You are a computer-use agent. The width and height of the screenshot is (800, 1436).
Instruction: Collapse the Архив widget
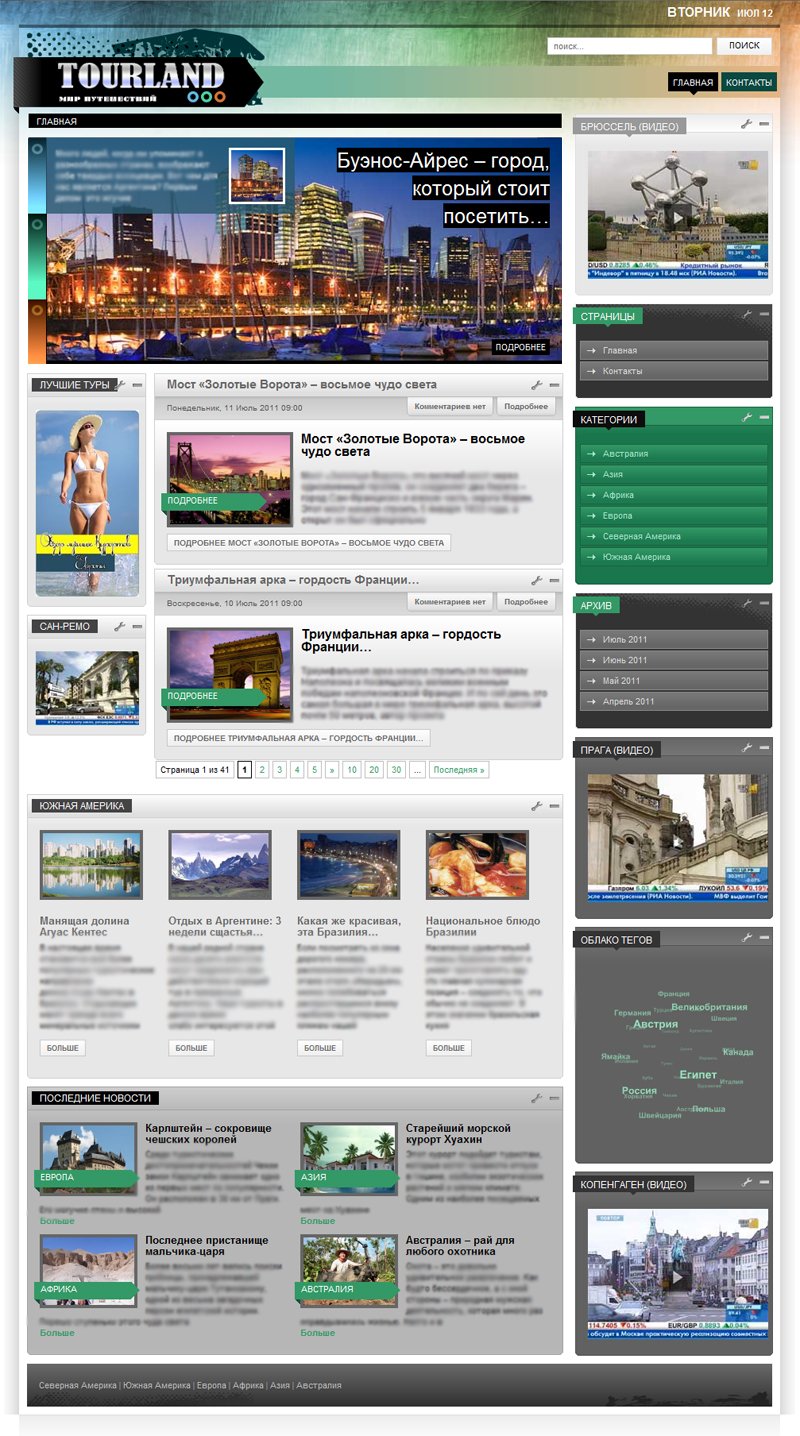[764, 603]
